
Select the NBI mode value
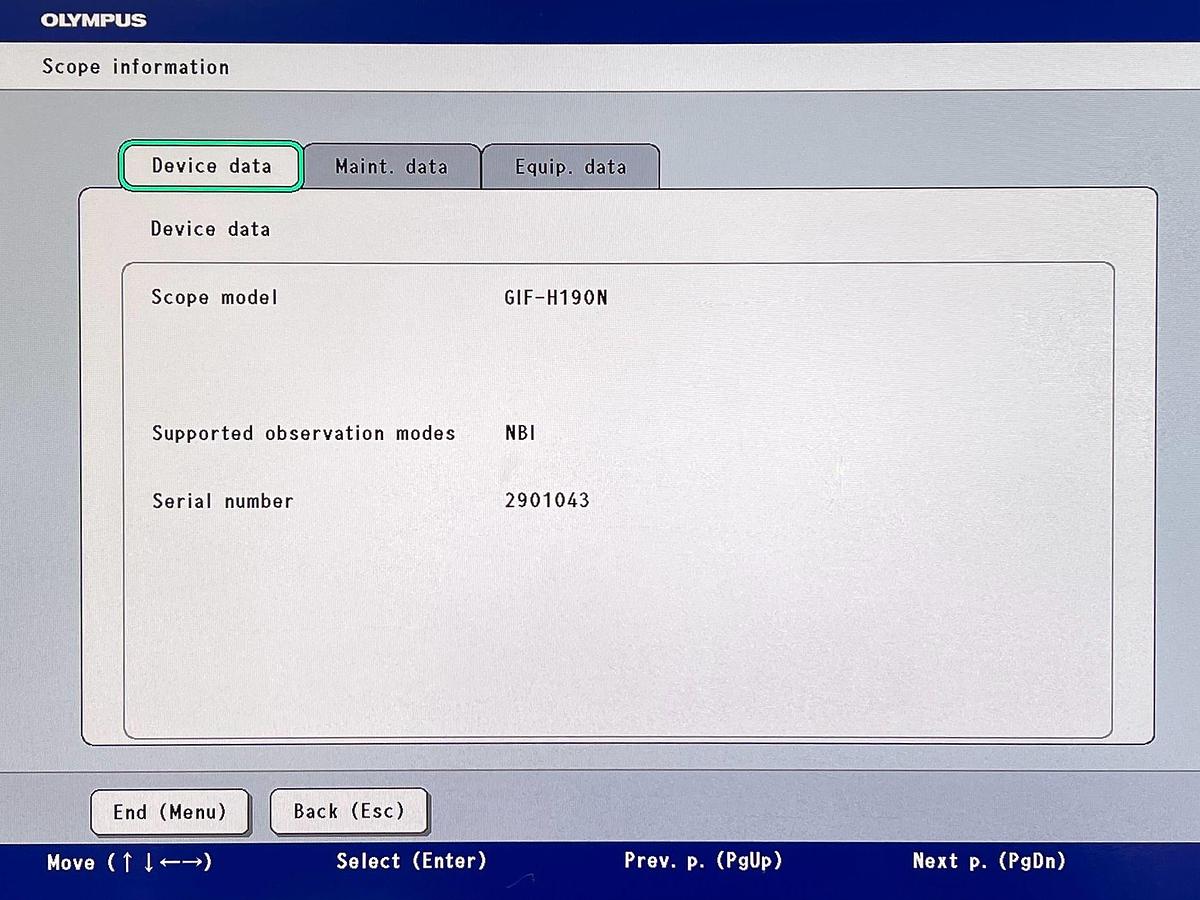coord(520,433)
